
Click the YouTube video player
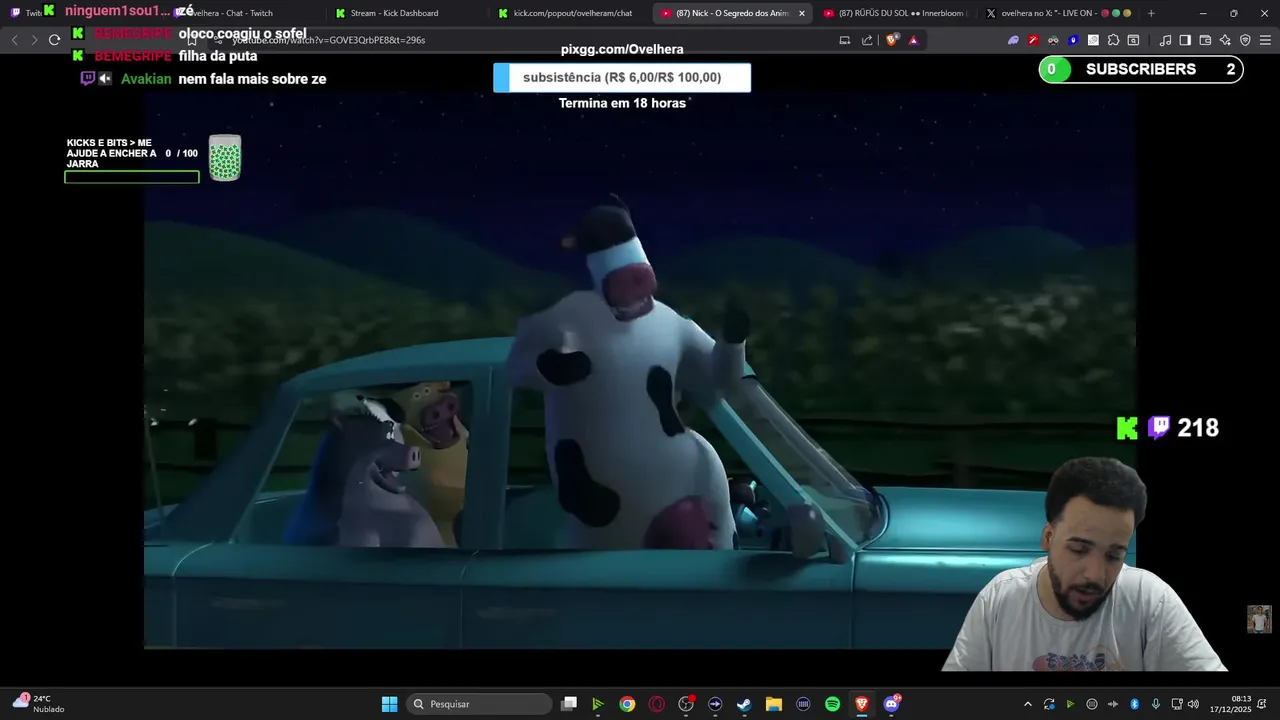pyautogui.click(x=640, y=370)
